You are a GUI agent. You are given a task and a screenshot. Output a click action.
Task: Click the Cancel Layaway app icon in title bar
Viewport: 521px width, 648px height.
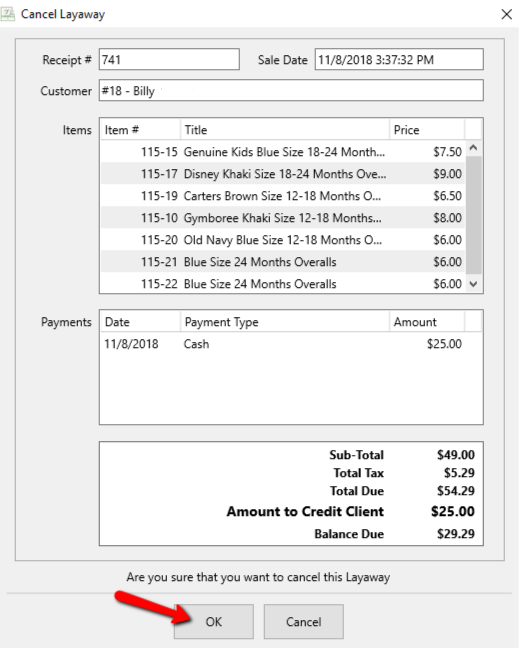7,14
